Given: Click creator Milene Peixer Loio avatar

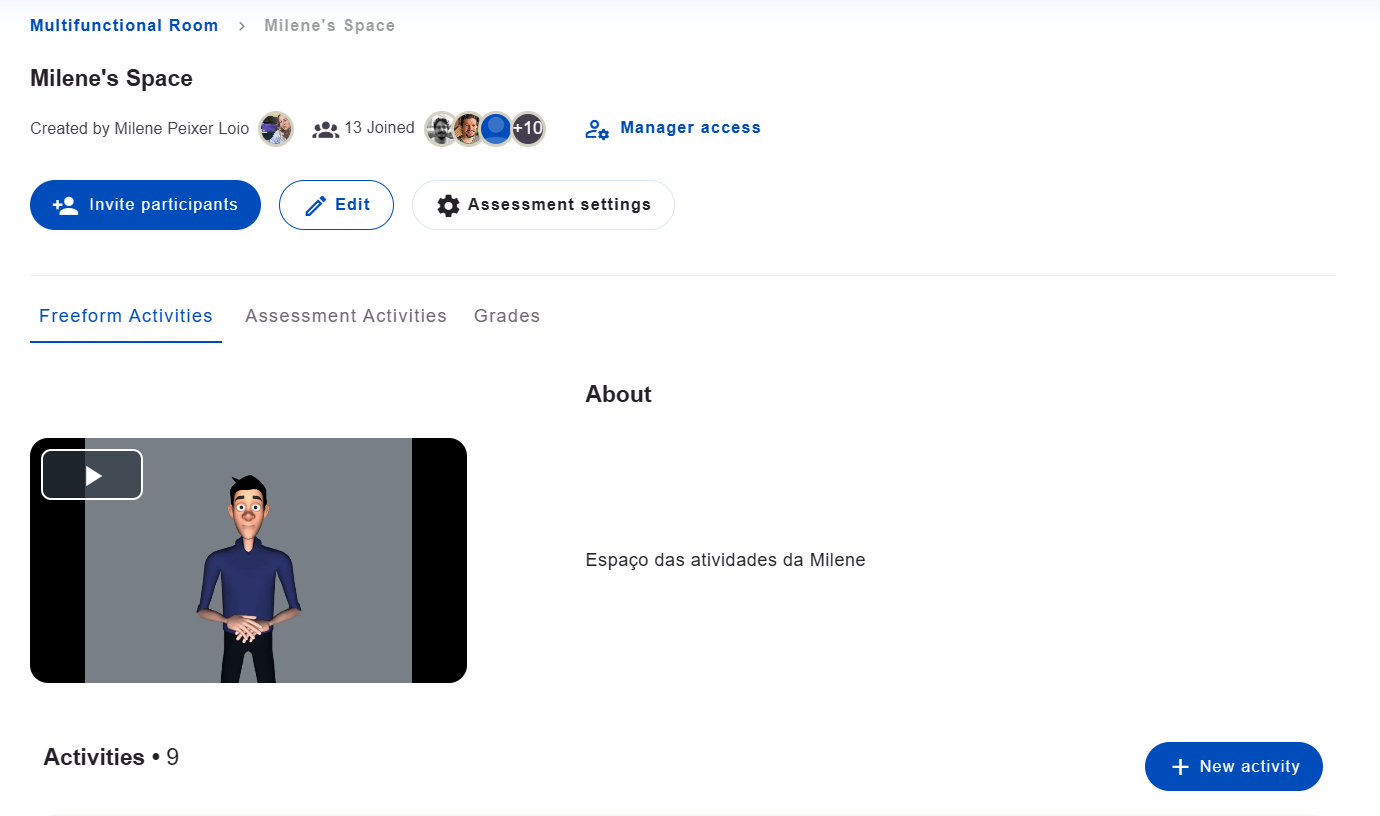Looking at the screenshot, I should point(276,128).
